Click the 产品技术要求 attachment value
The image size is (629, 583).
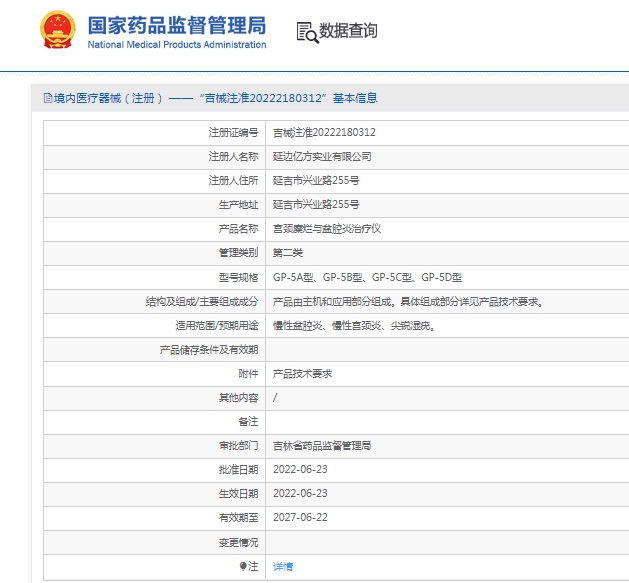(x=302, y=374)
